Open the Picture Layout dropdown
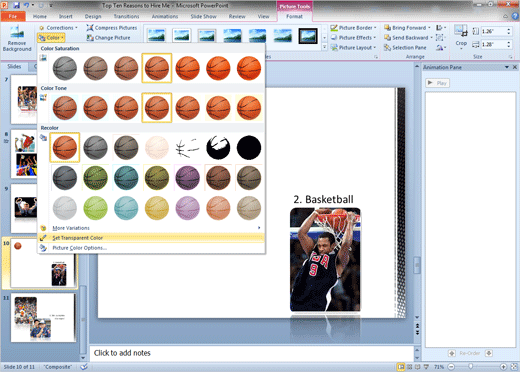This screenshot has height=372, width=520. 354,48
